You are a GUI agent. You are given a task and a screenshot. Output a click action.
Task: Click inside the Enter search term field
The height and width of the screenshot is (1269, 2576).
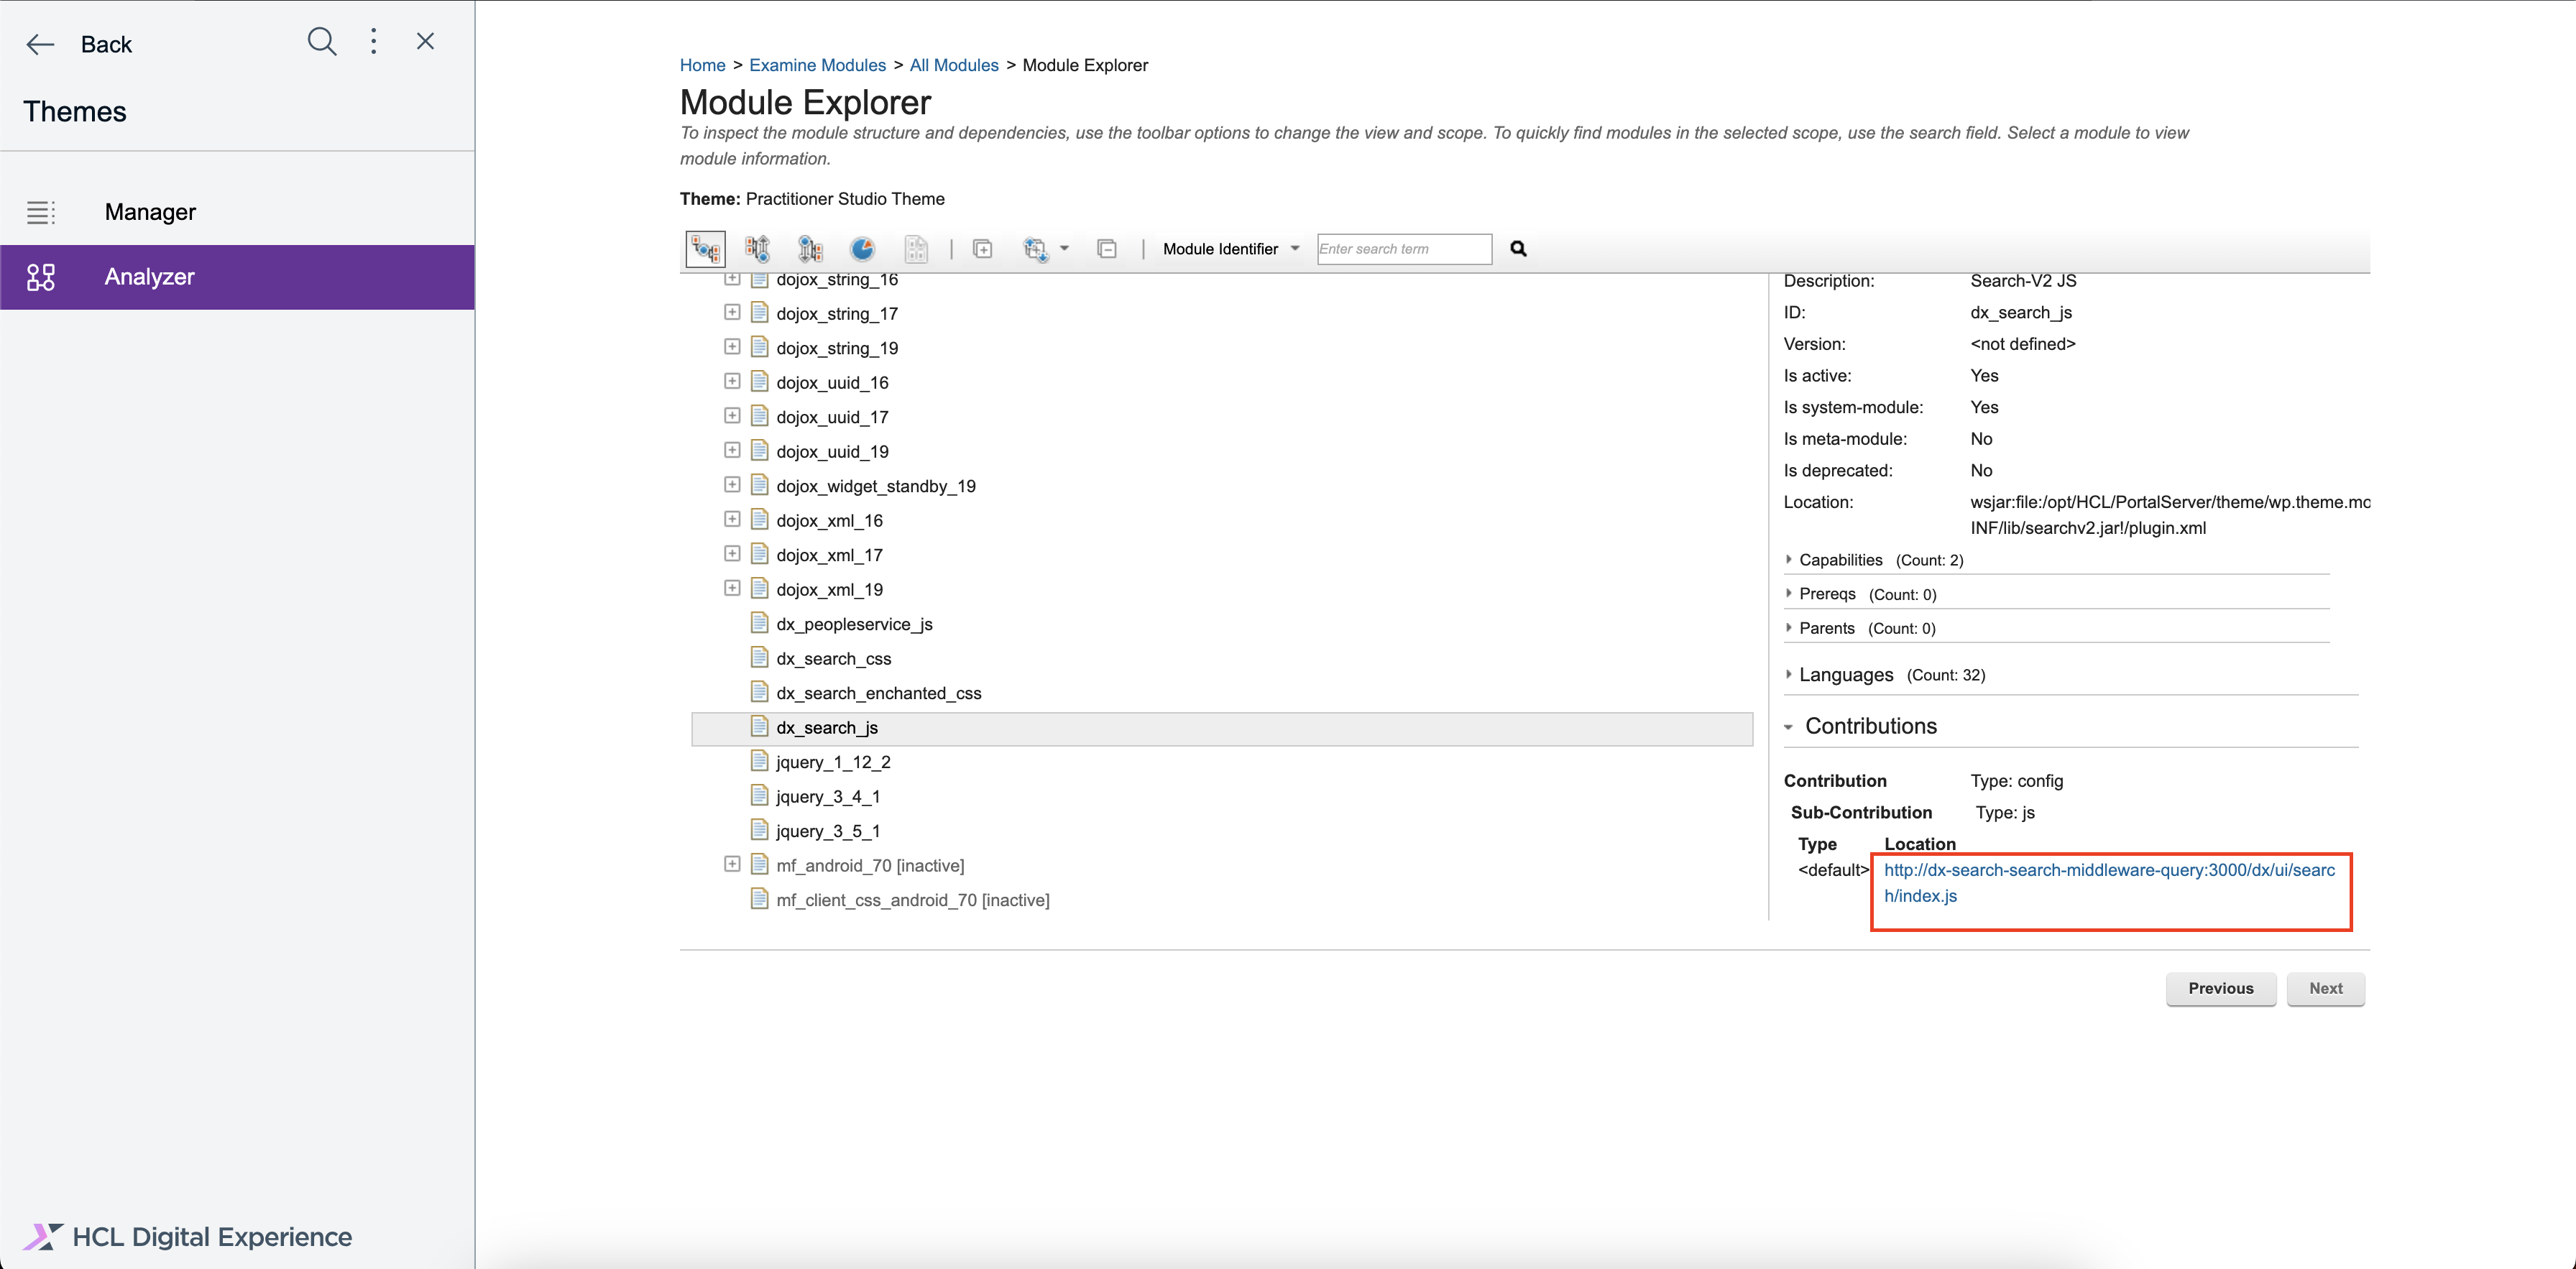tap(1403, 248)
